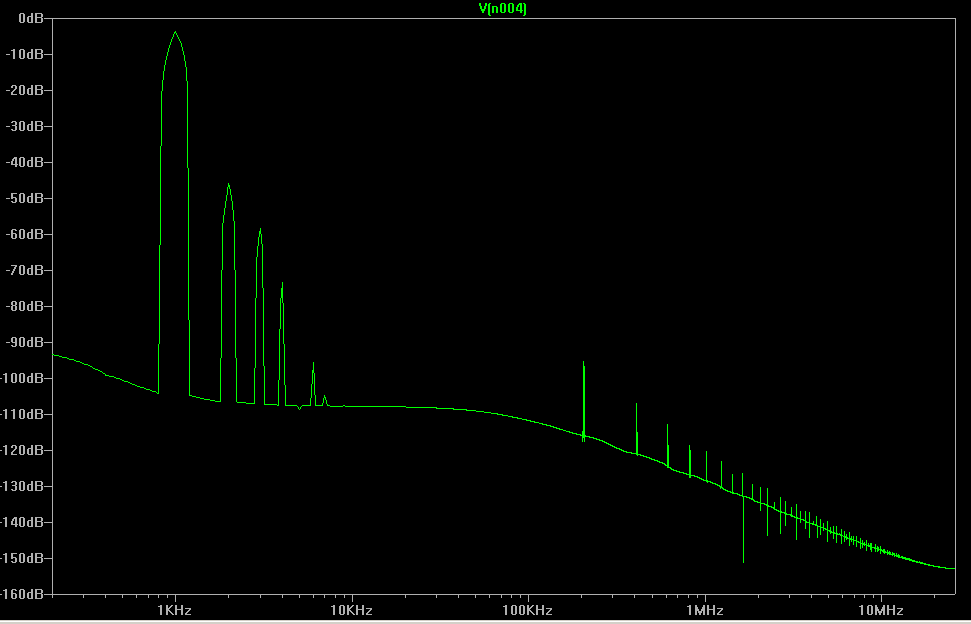The height and width of the screenshot is (624, 971).
Task: Click the -20dB axis label
Action: 25,90
